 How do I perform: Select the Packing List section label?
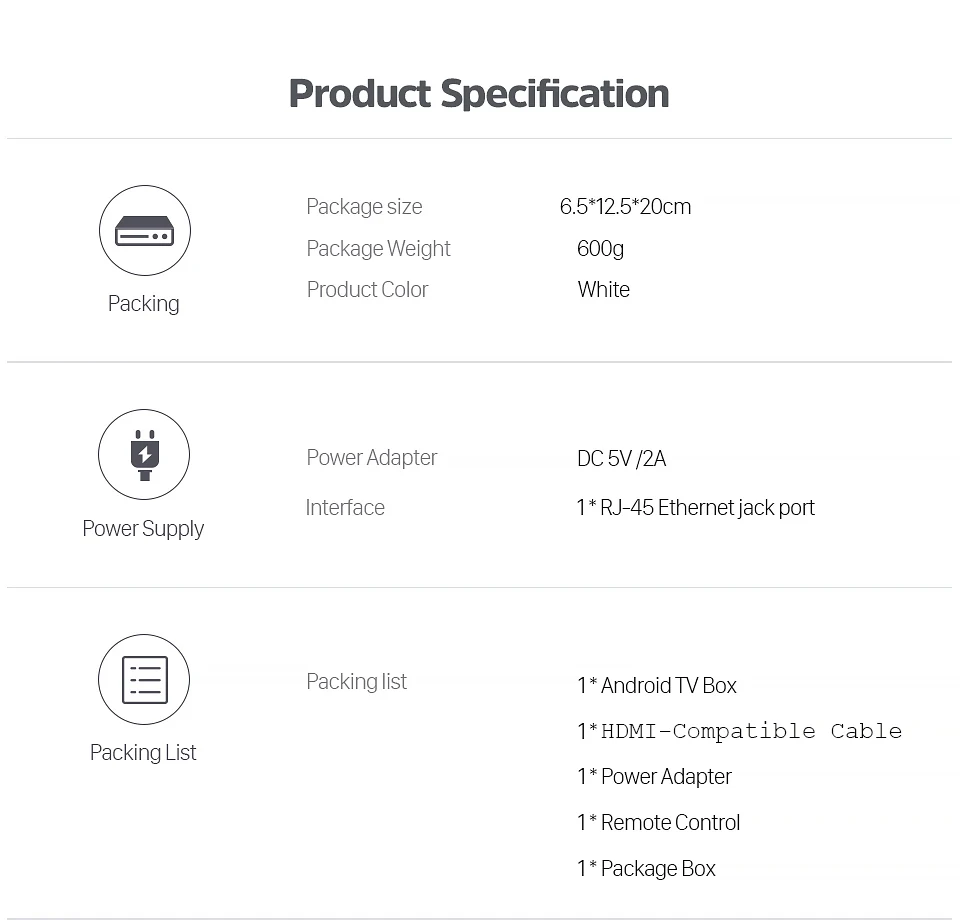pos(143,753)
